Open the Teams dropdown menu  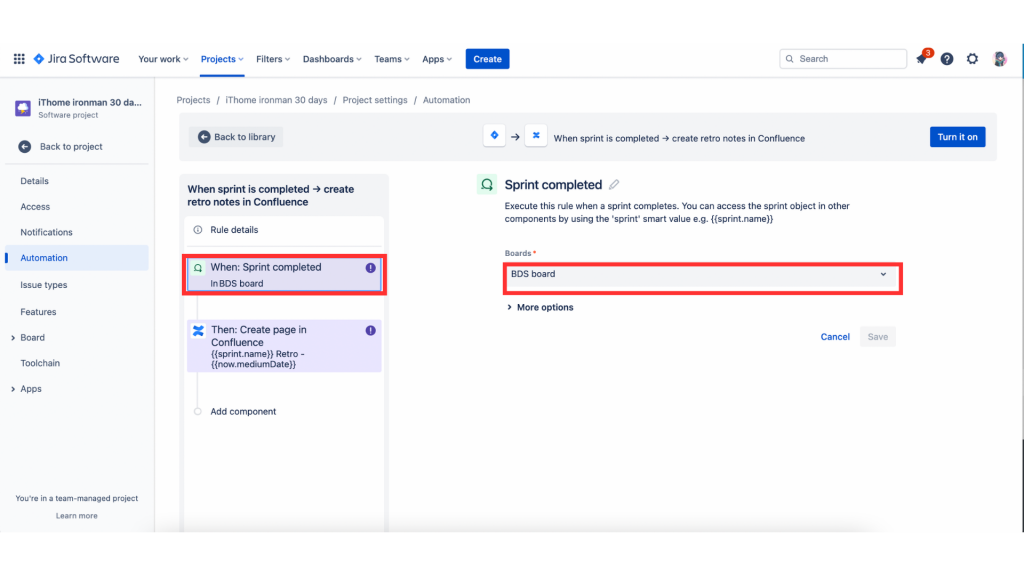click(x=392, y=59)
